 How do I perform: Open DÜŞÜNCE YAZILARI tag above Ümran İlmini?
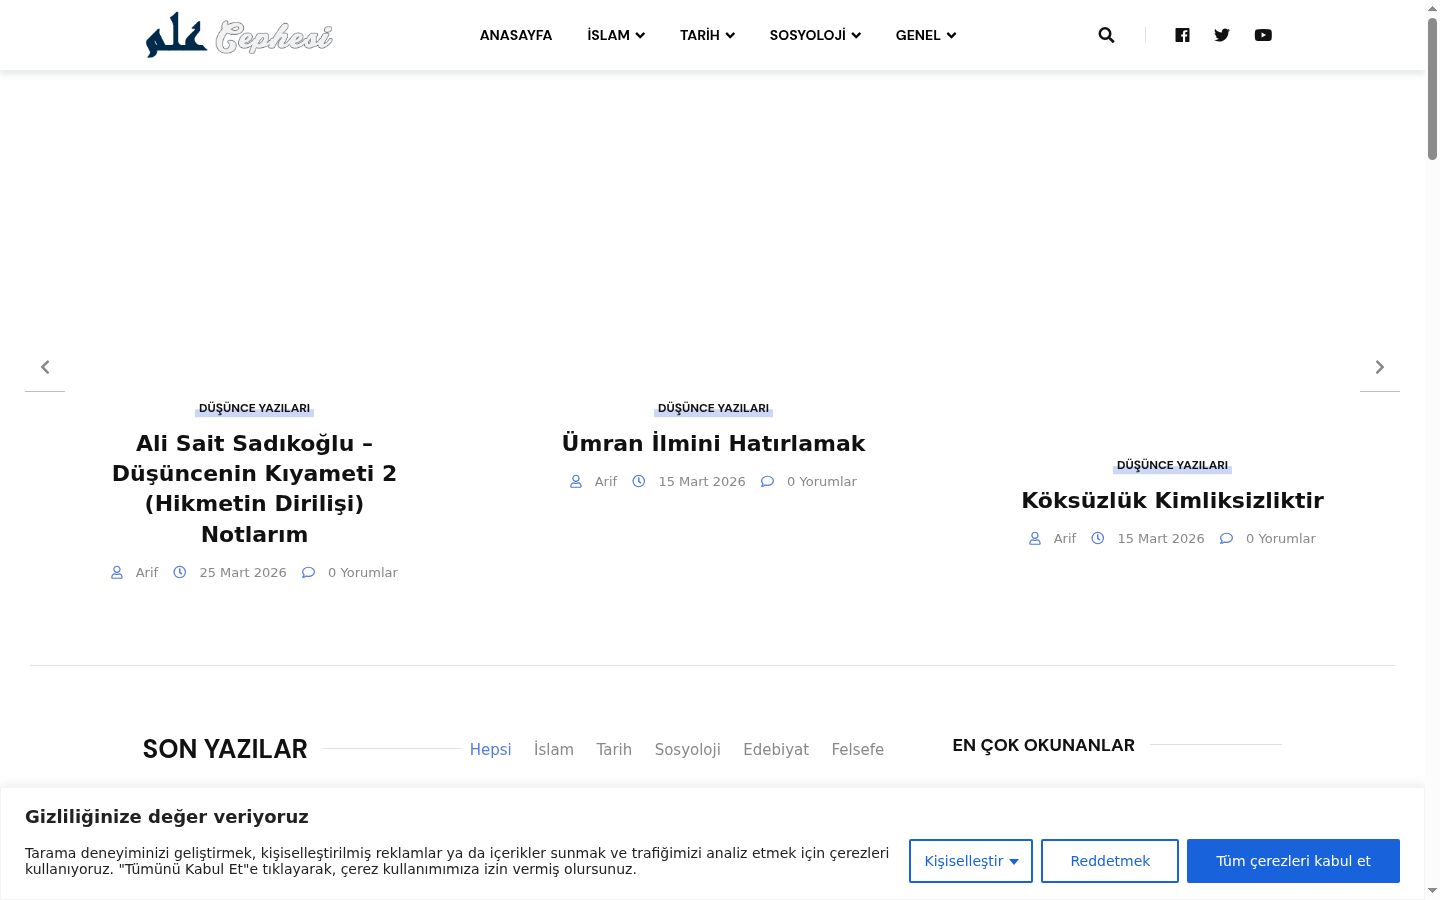(x=713, y=408)
